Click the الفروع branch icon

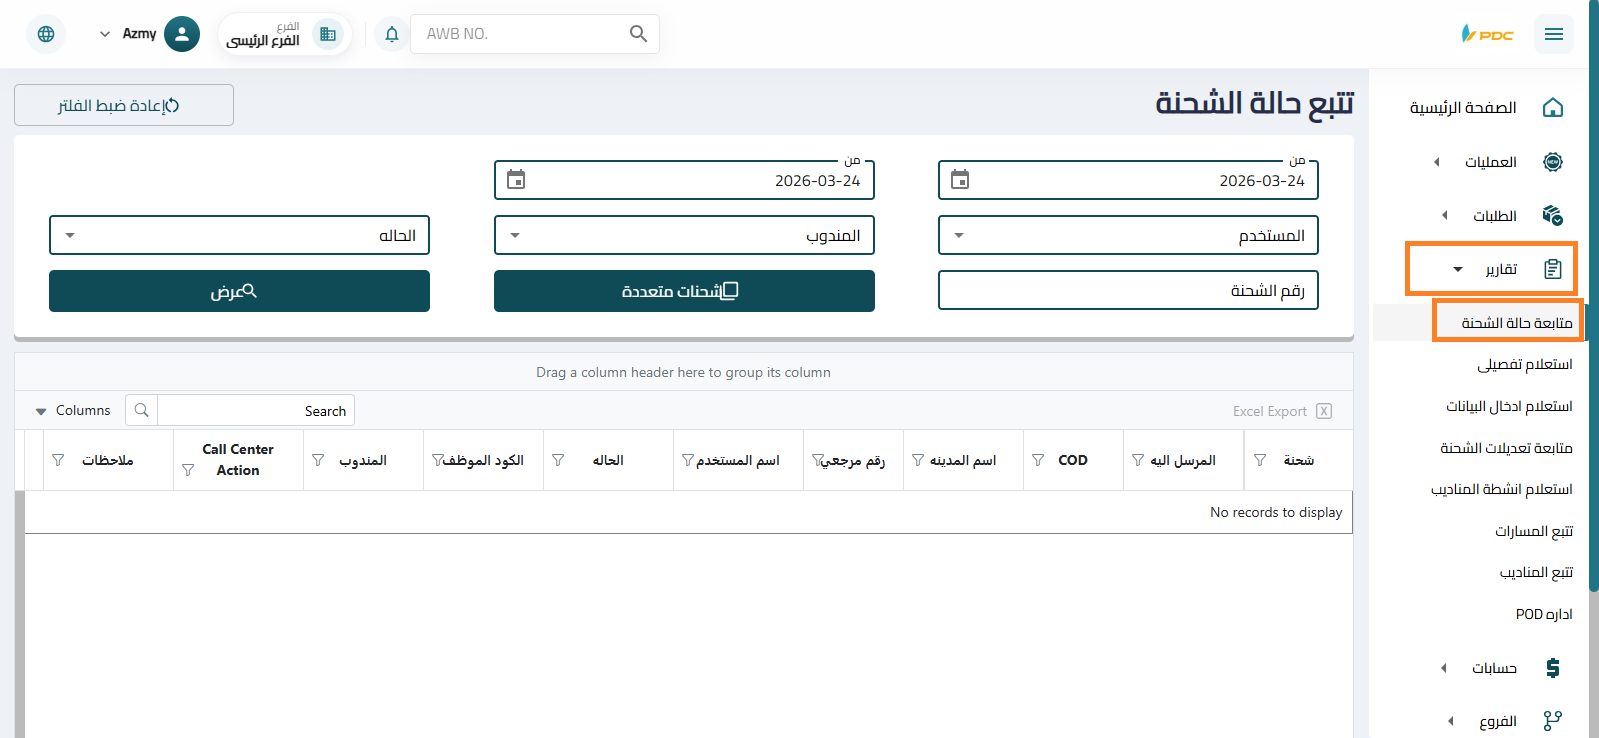tap(1553, 720)
